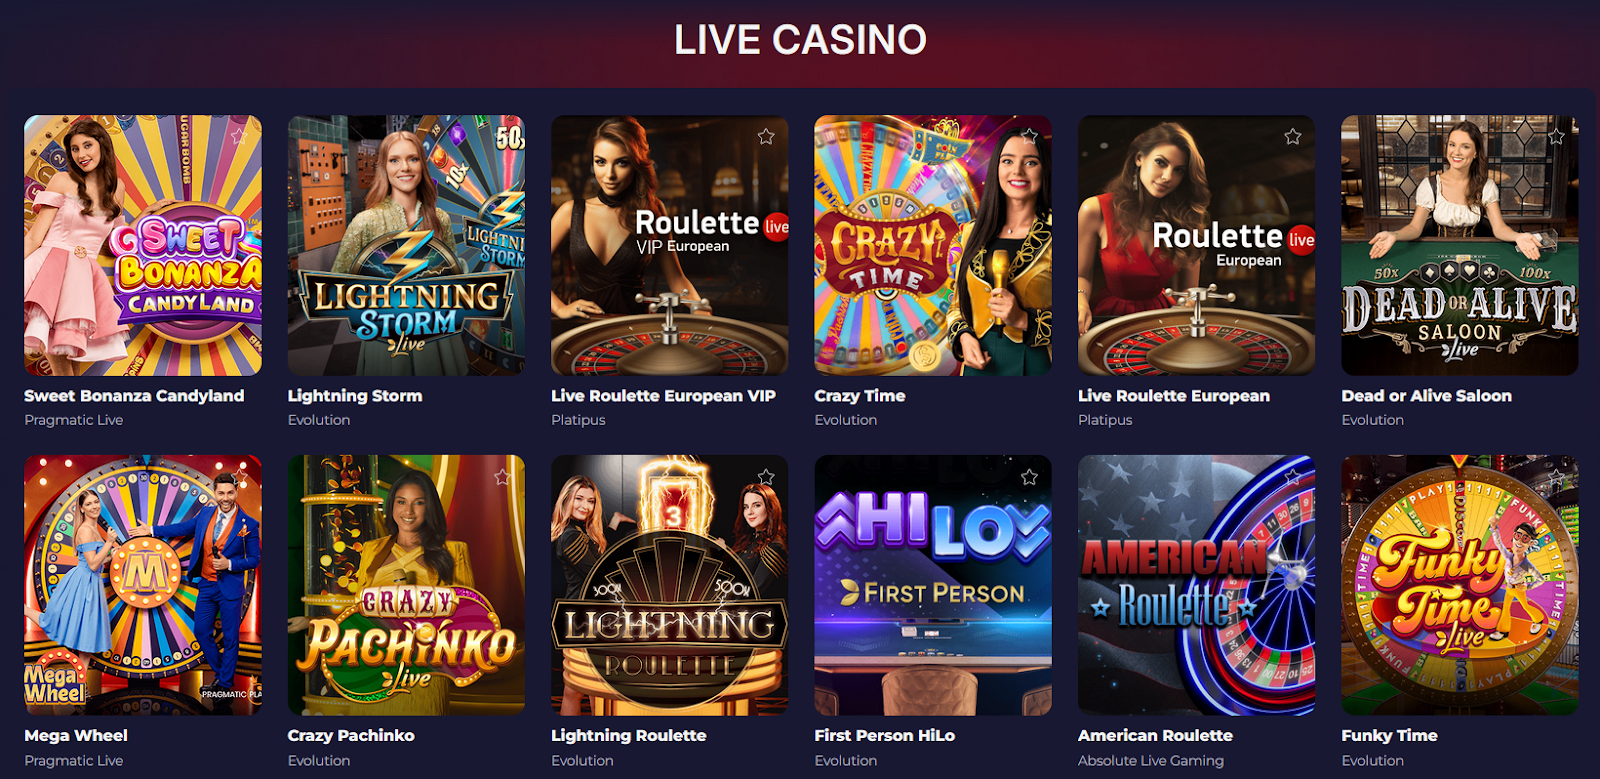The width and height of the screenshot is (1600, 779).
Task: Click the American Roulette title text
Action: click(x=1155, y=736)
